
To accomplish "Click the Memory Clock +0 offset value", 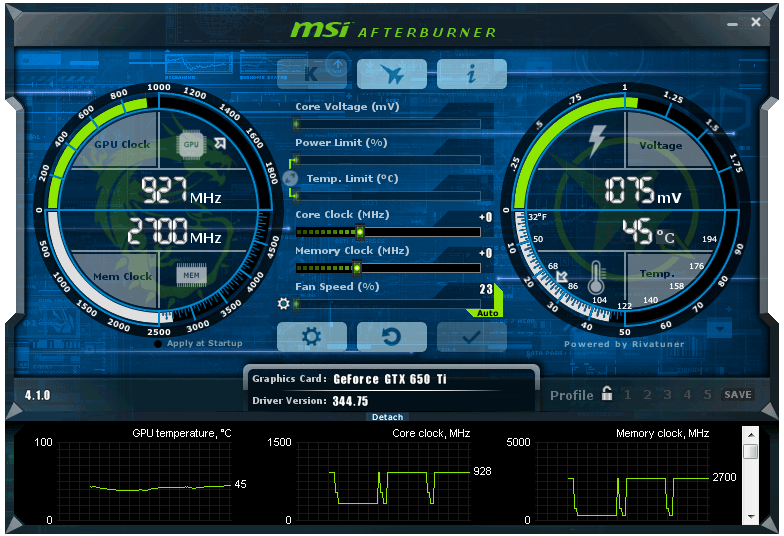I will (486, 254).
